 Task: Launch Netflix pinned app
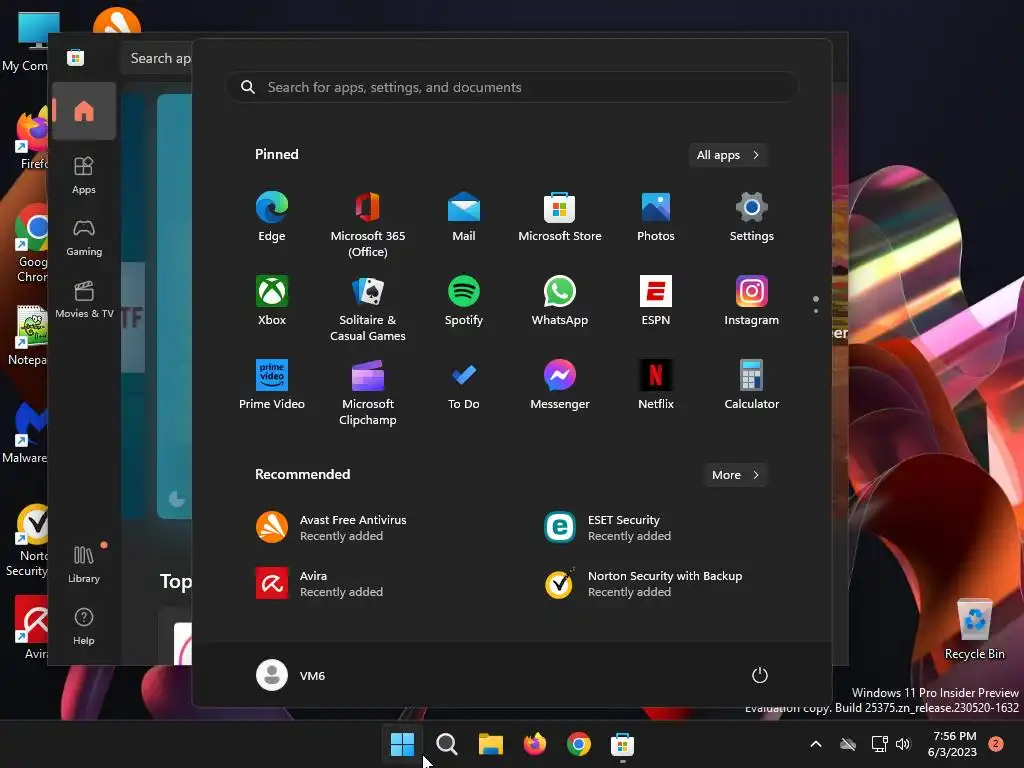click(656, 385)
